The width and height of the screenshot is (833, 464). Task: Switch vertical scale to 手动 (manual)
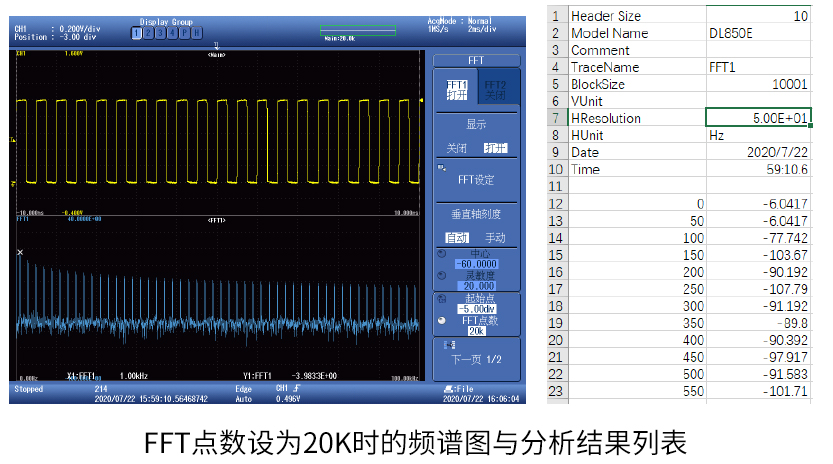pos(495,237)
